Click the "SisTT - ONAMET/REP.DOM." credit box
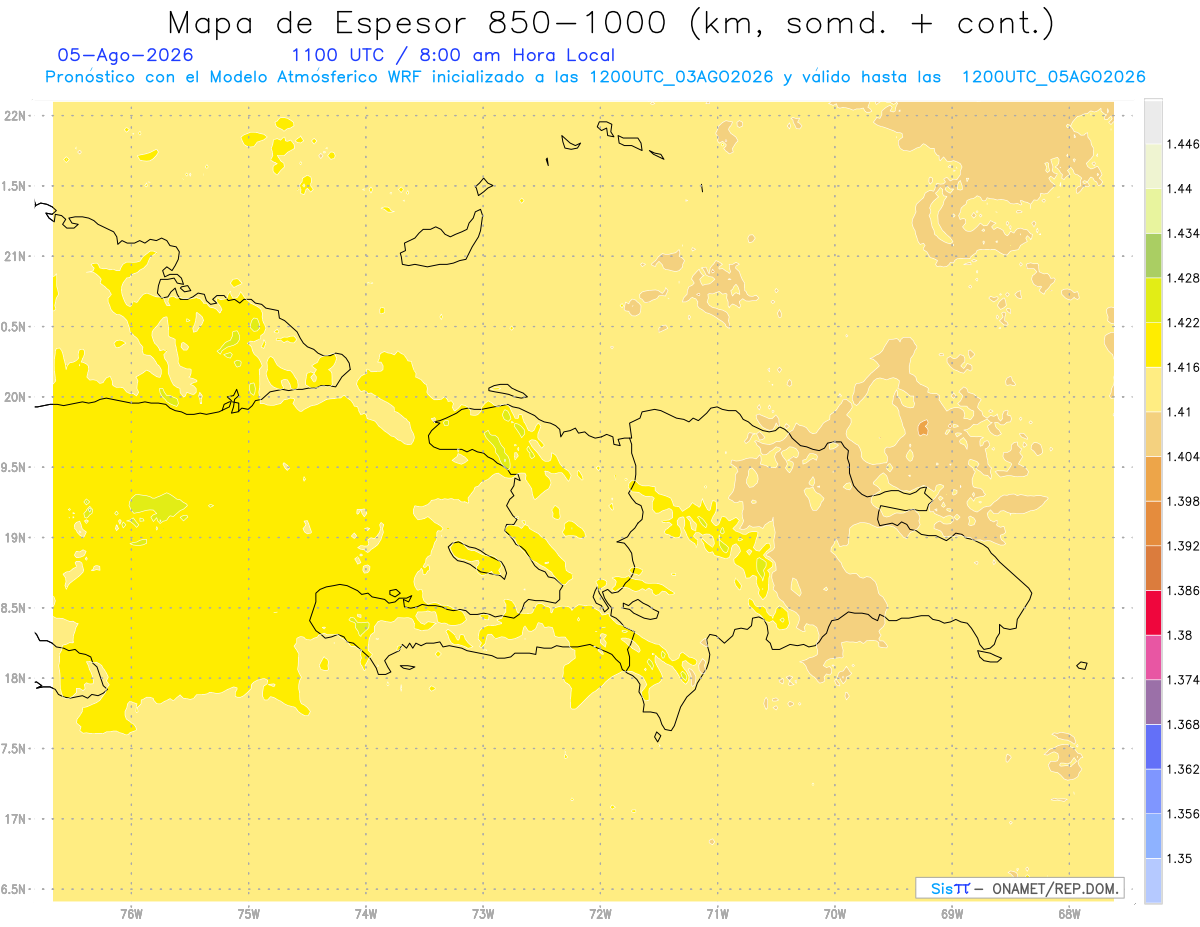Image resolution: width=1200 pixels, height=927 pixels. (x=1019, y=888)
